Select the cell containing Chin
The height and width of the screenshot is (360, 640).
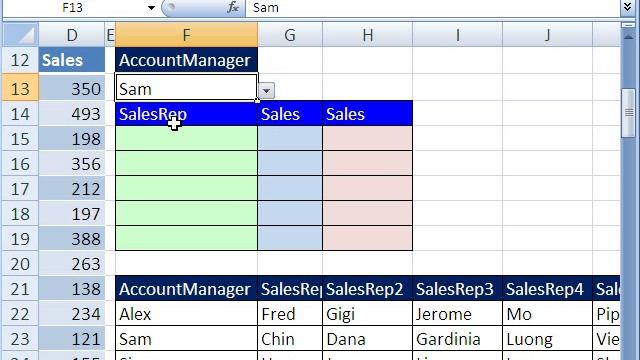[x=290, y=339]
